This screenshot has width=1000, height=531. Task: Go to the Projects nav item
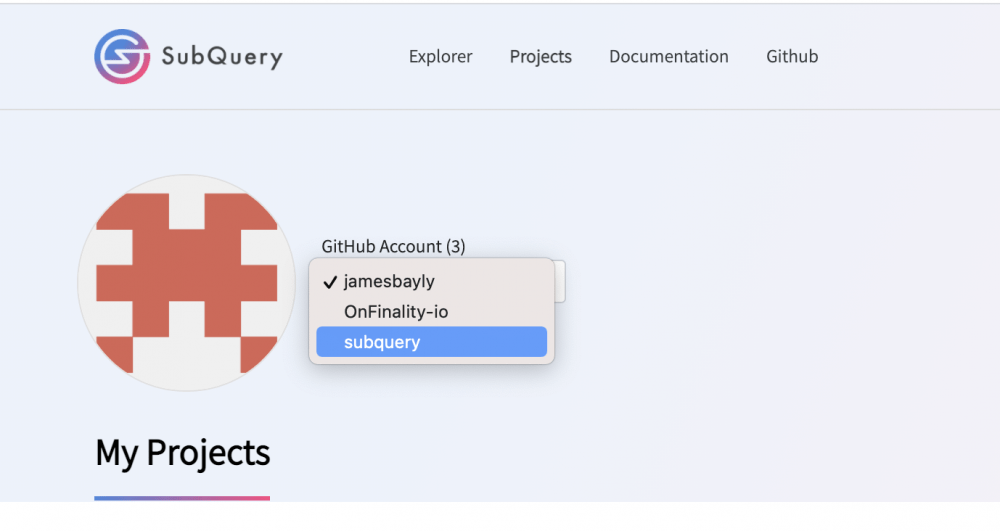coord(540,57)
